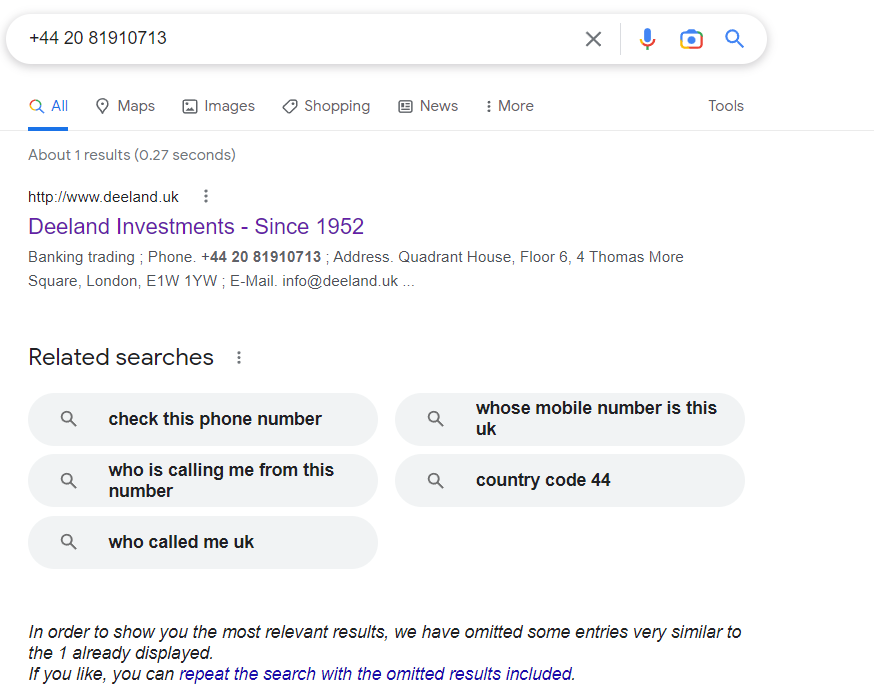The image size is (874, 699).
Task: Open options dots beside Related searches
Action: [x=239, y=357]
